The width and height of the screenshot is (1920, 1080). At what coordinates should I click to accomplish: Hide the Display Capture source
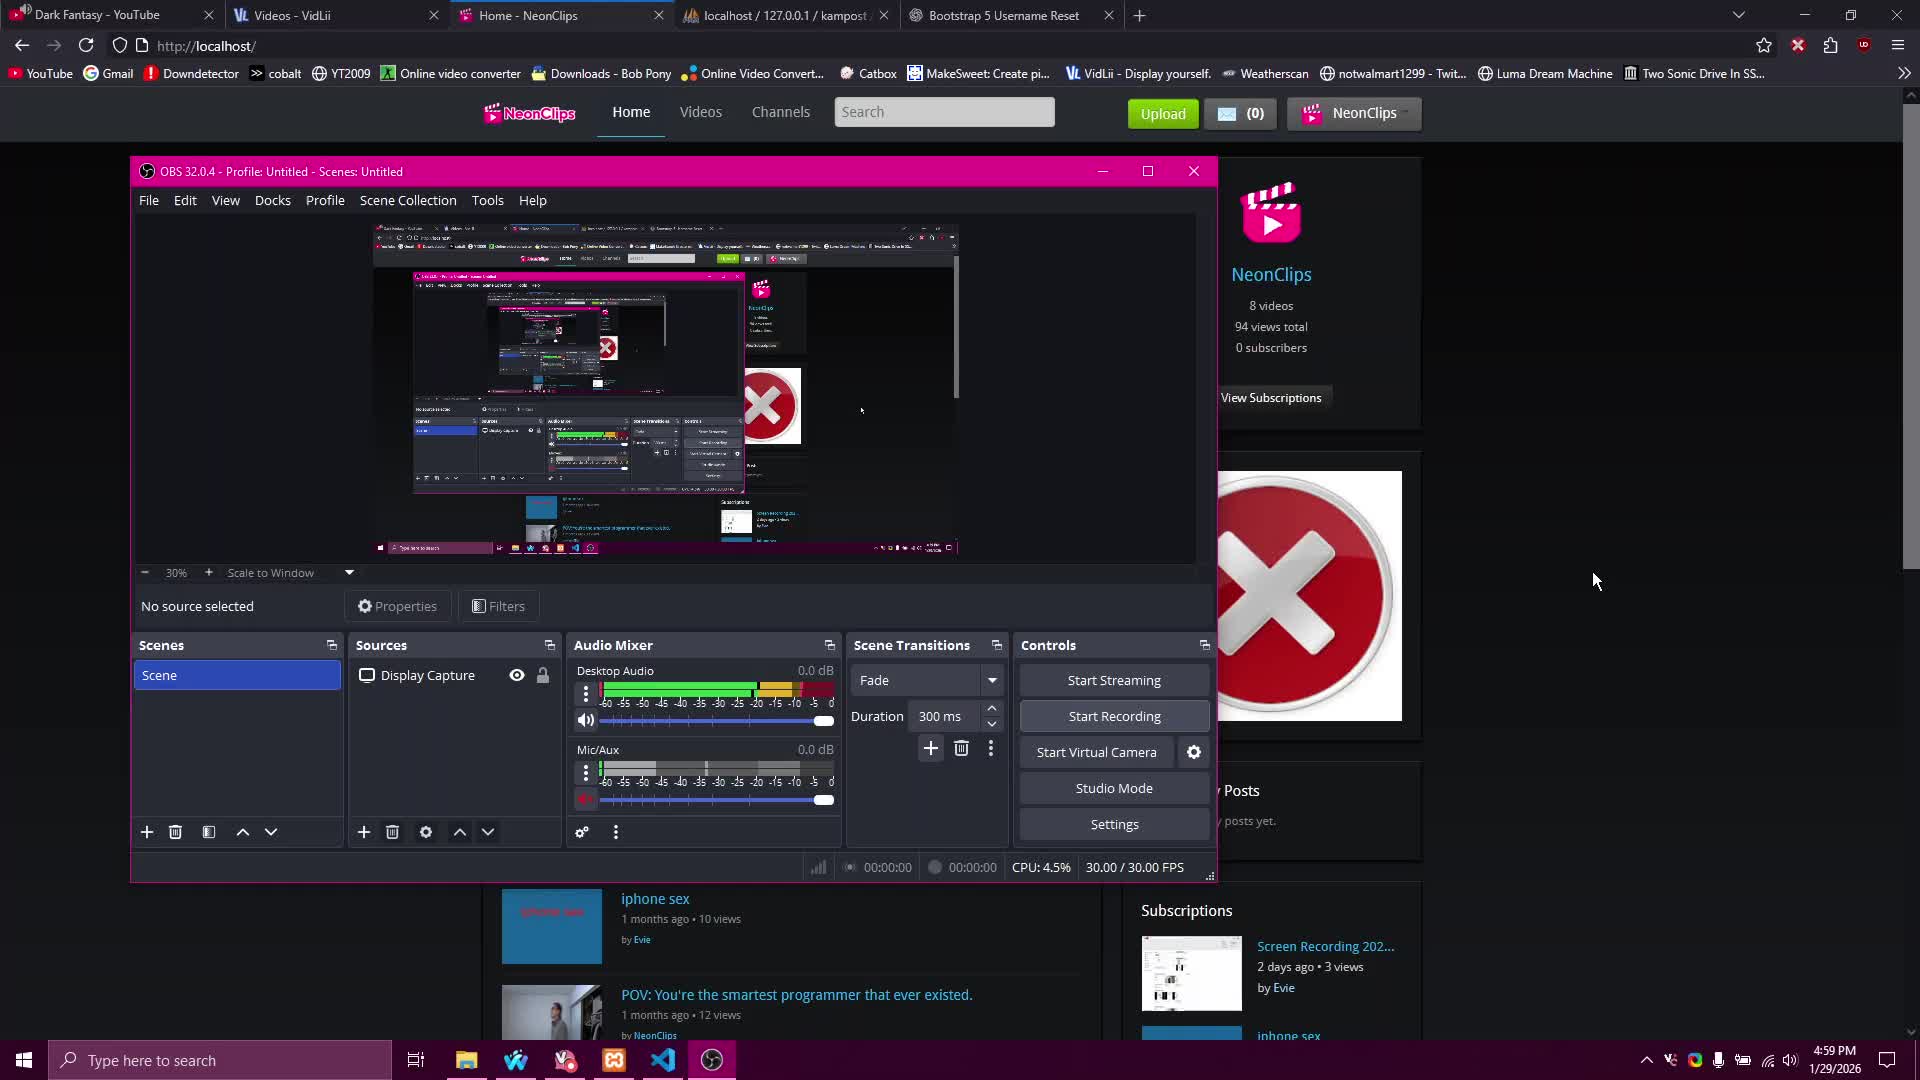[516, 675]
